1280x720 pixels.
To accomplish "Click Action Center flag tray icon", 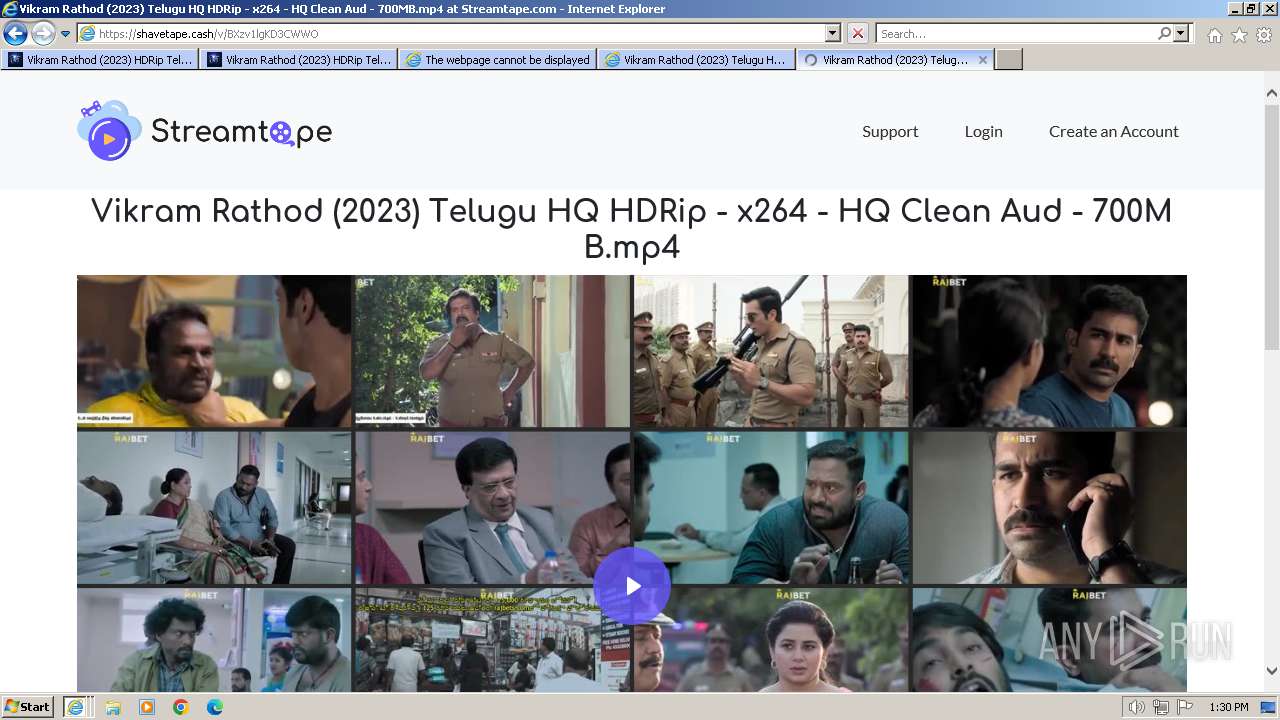I will point(1185,707).
